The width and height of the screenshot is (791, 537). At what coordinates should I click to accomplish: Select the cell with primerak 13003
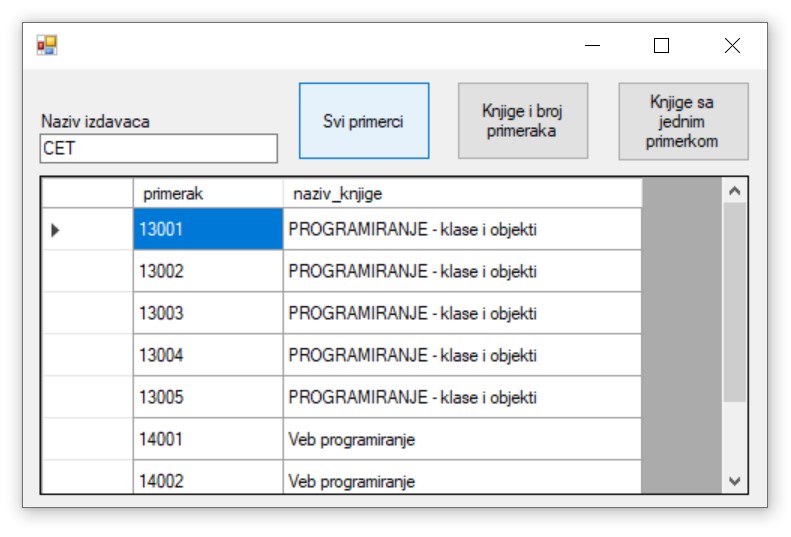coord(208,313)
